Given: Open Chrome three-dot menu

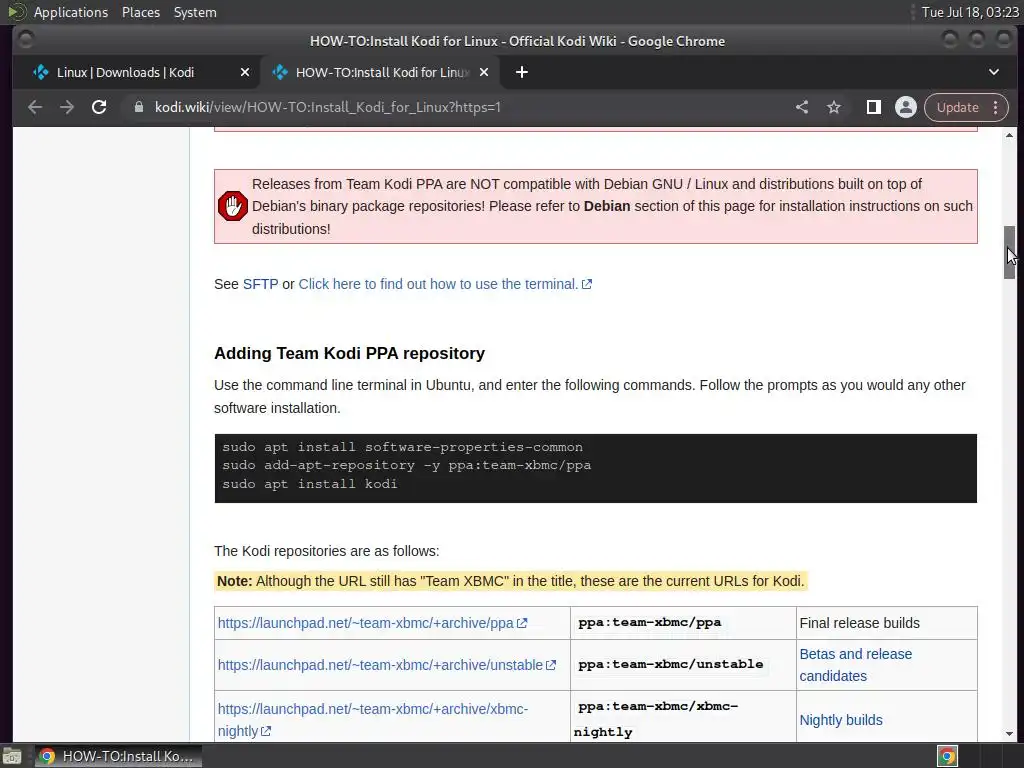Looking at the screenshot, I should pos(996,107).
